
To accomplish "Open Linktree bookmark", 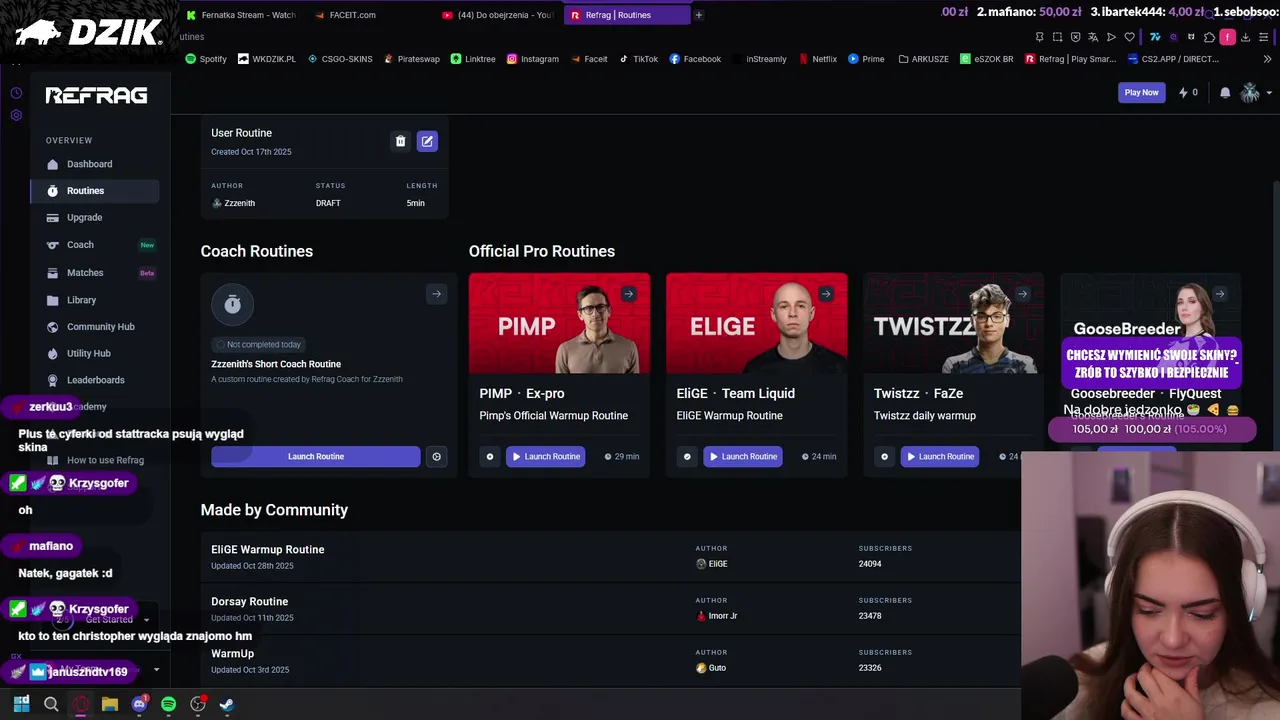I will [x=473, y=59].
